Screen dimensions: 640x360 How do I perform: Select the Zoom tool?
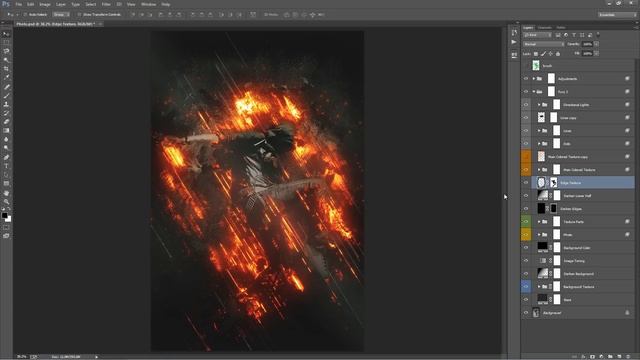tap(6, 202)
